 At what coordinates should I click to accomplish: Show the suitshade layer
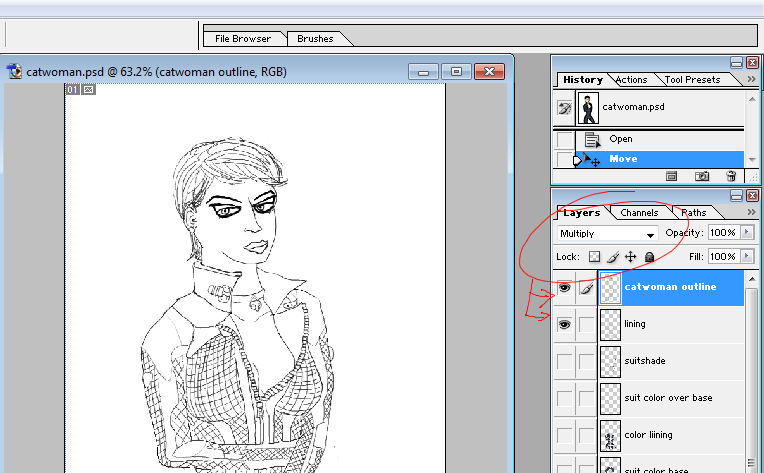[564, 361]
